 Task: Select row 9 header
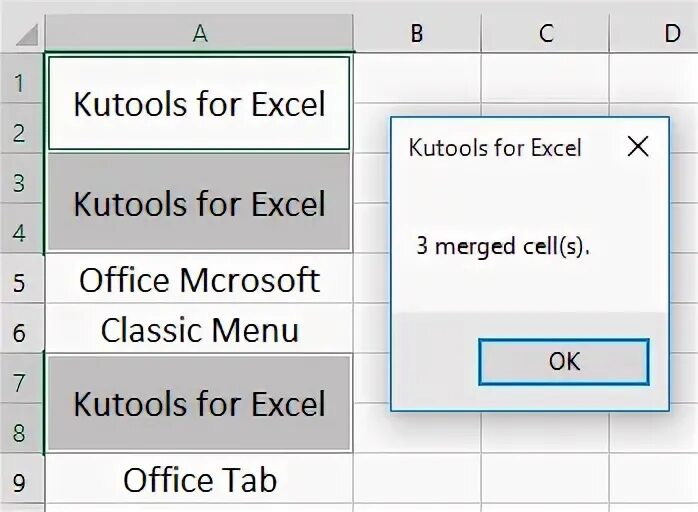point(21,481)
